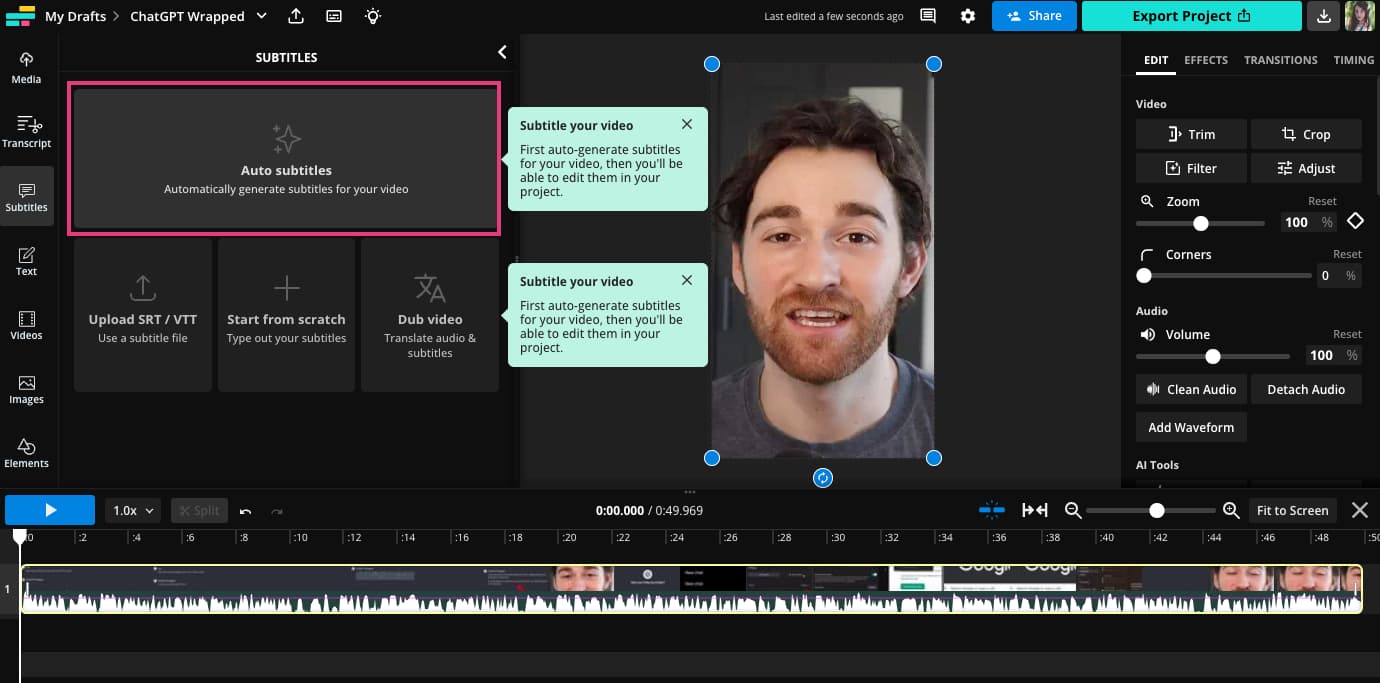Open the Elements sidebar panel
The width and height of the screenshot is (1380, 683).
26,452
